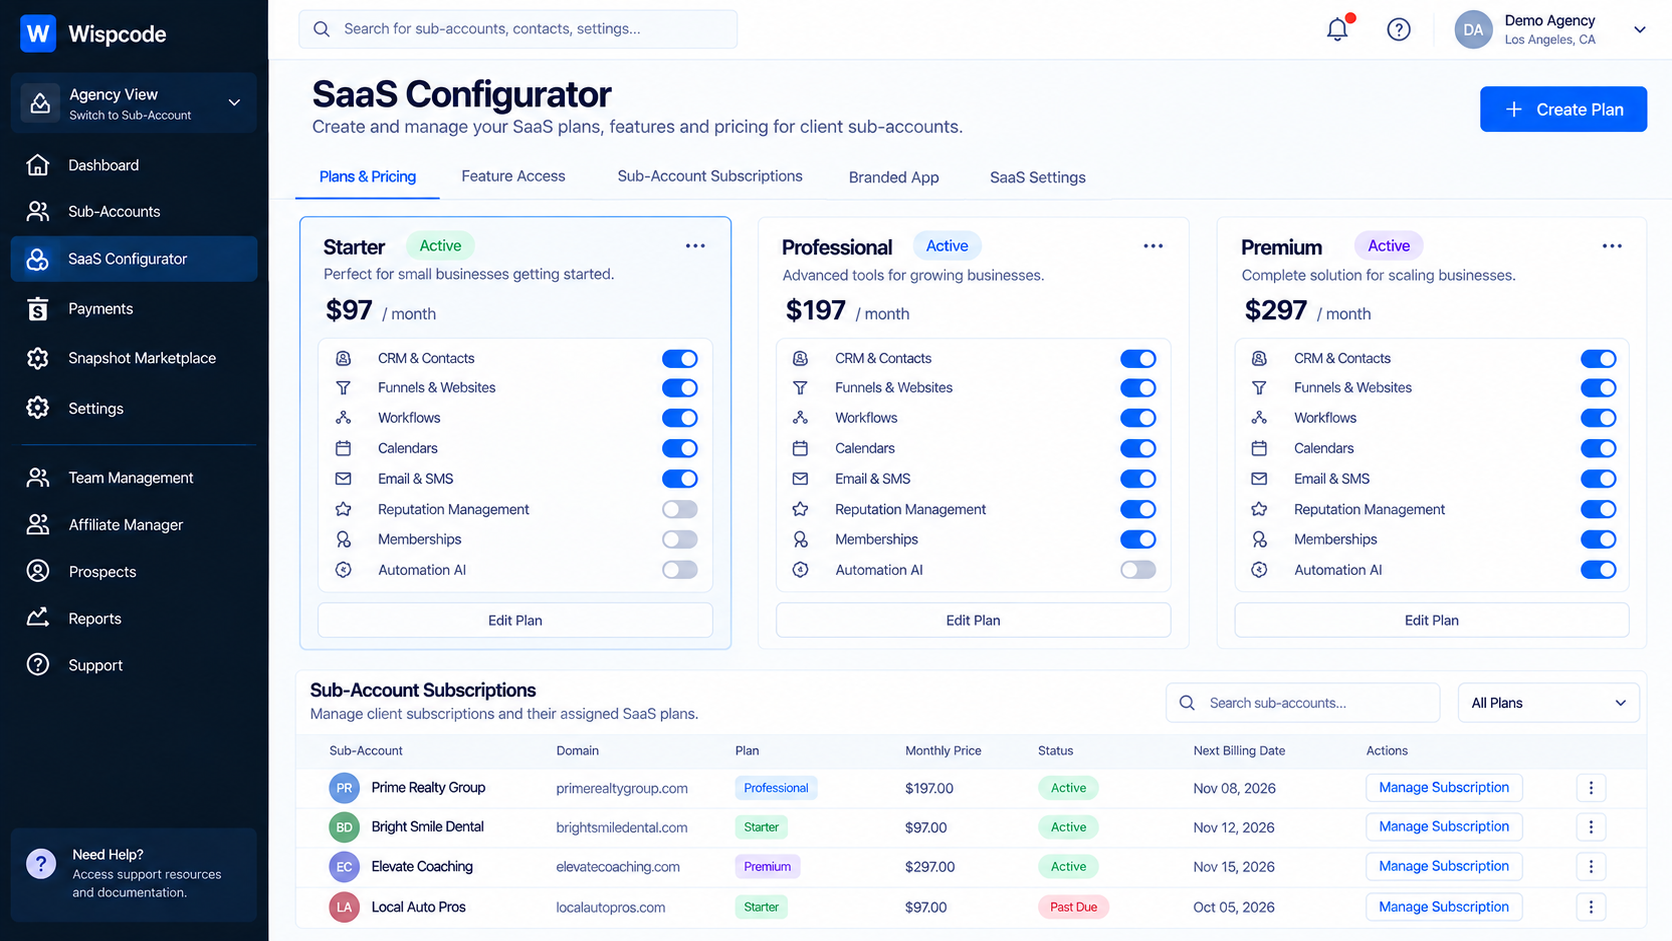Image resolution: width=1672 pixels, height=941 pixels.
Task: Enable Automation AI on Professional plan
Action: tap(1138, 570)
